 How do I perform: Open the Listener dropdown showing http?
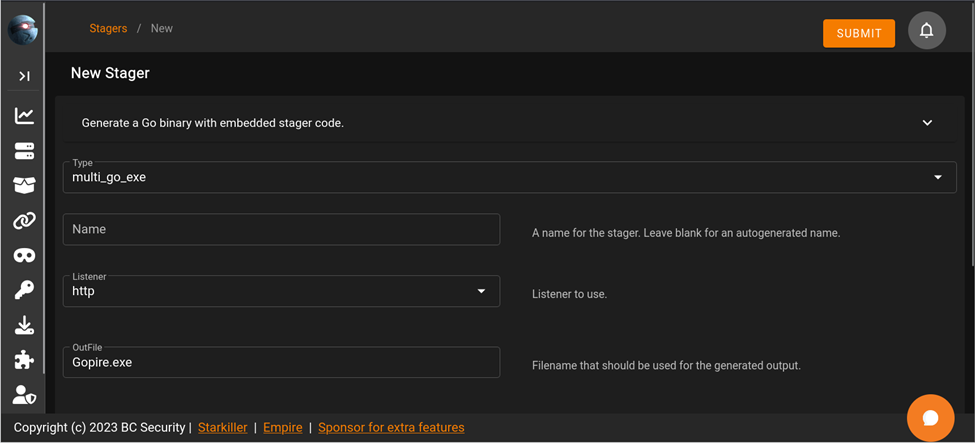tap(281, 291)
